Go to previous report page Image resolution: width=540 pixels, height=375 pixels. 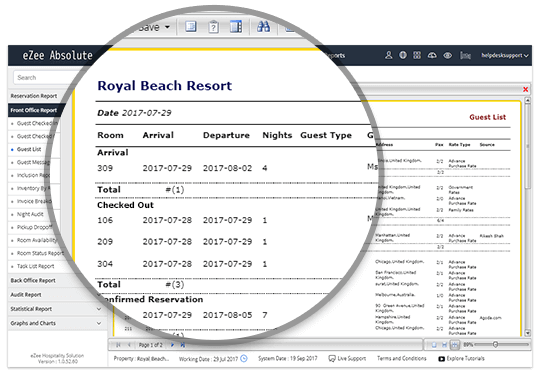click(x=129, y=345)
